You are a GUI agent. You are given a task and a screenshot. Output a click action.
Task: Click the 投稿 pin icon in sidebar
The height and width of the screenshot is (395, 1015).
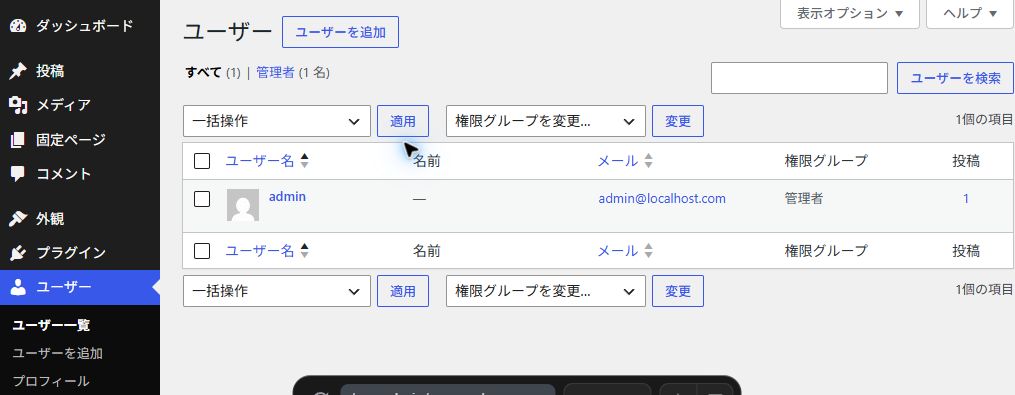coord(17,71)
